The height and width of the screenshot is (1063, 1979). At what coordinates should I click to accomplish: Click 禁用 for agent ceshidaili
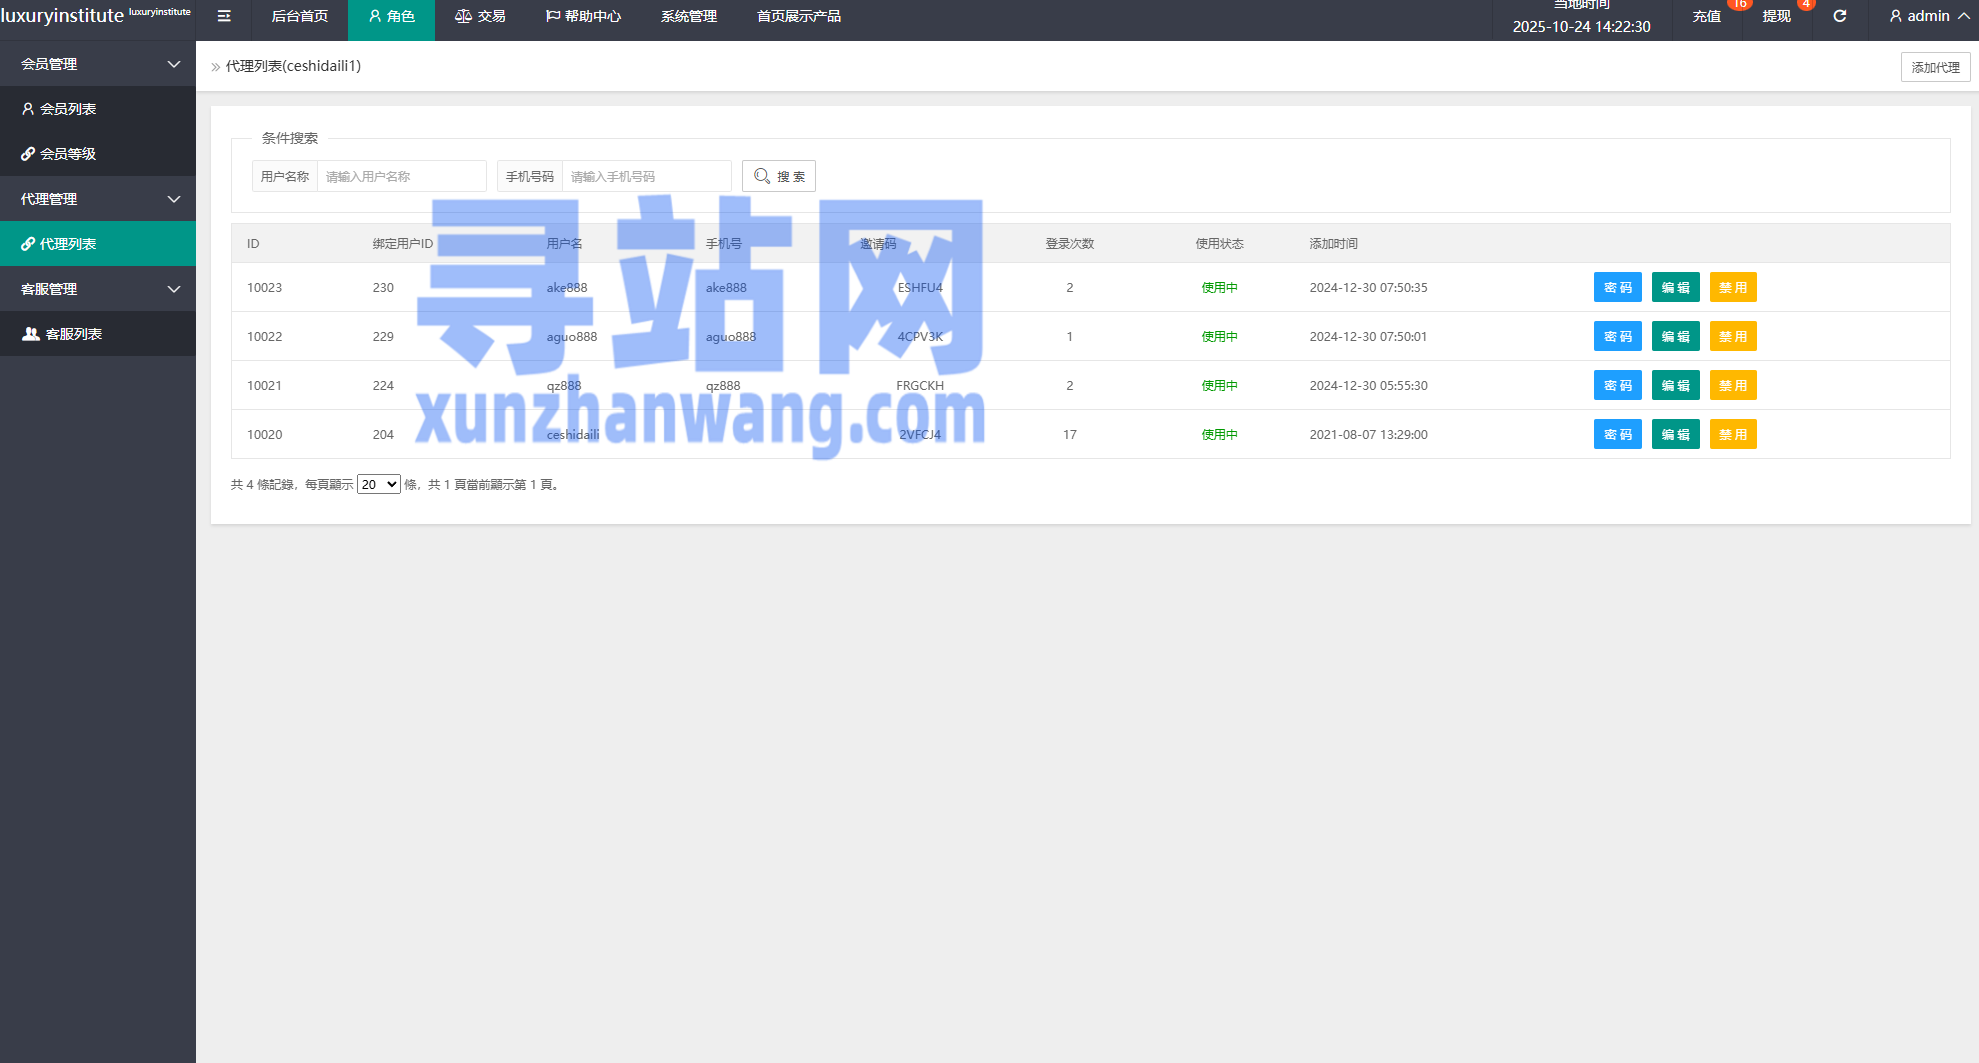[x=1732, y=435]
